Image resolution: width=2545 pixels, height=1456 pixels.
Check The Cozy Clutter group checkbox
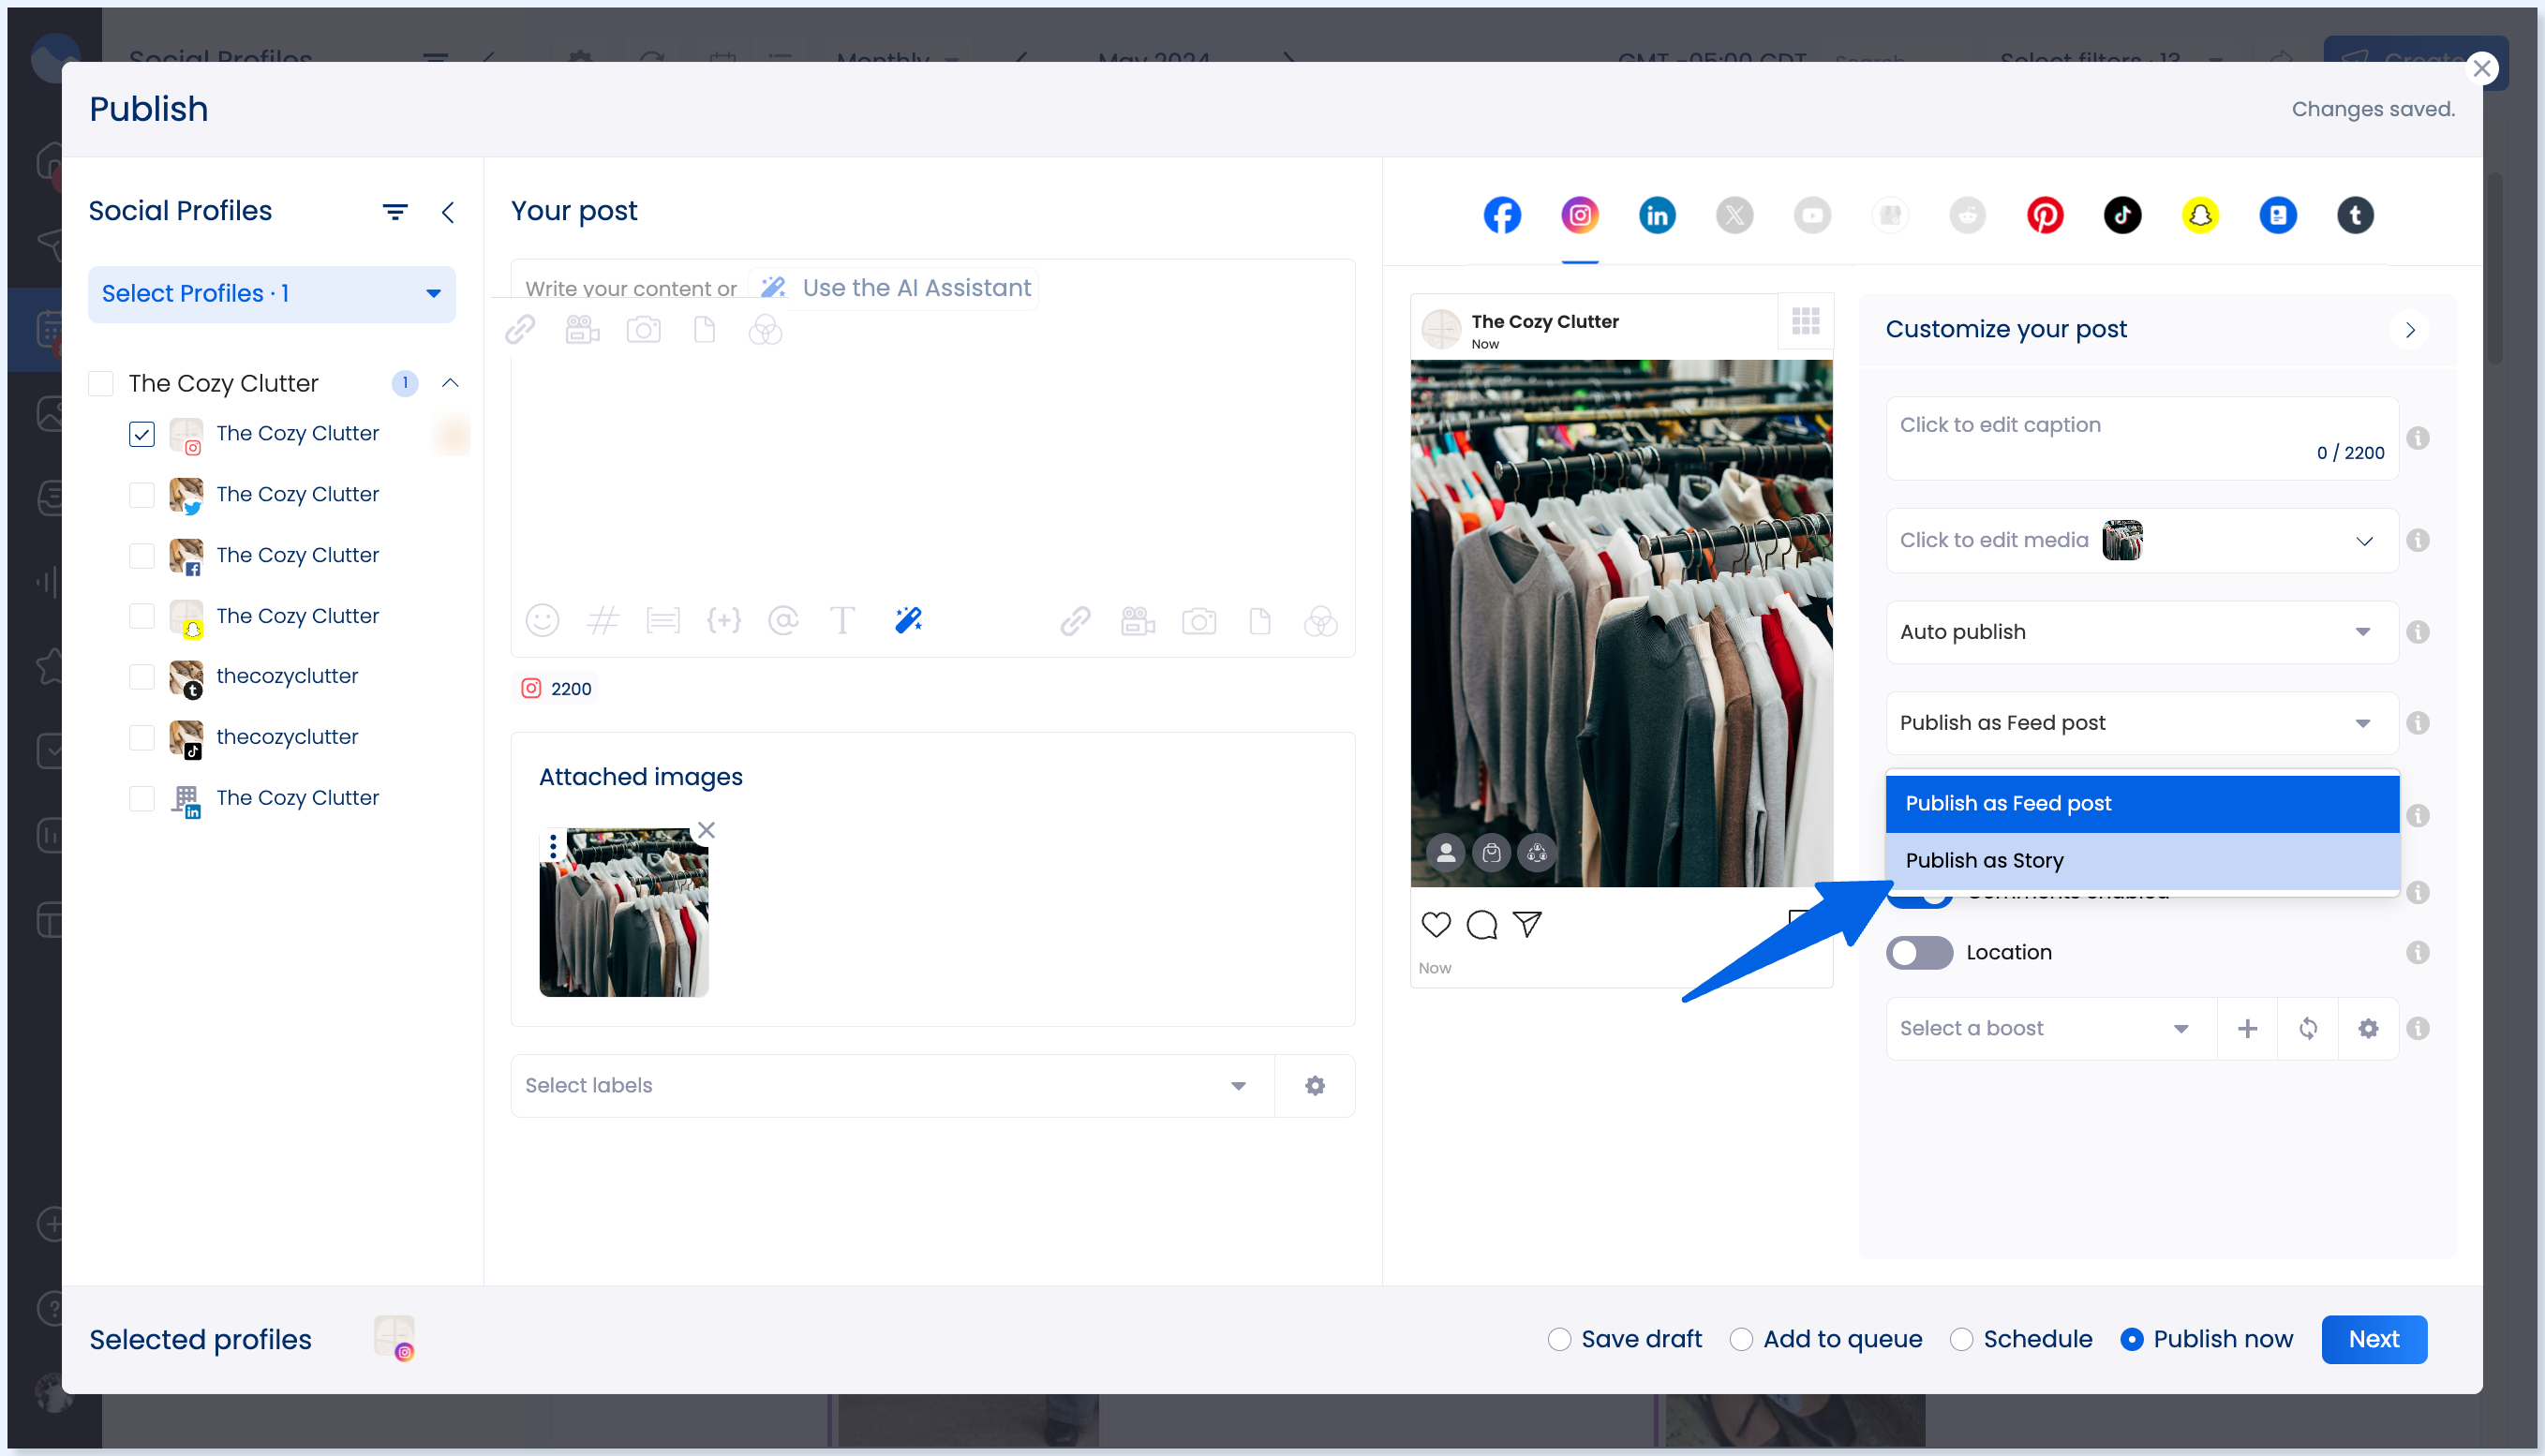[101, 383]
